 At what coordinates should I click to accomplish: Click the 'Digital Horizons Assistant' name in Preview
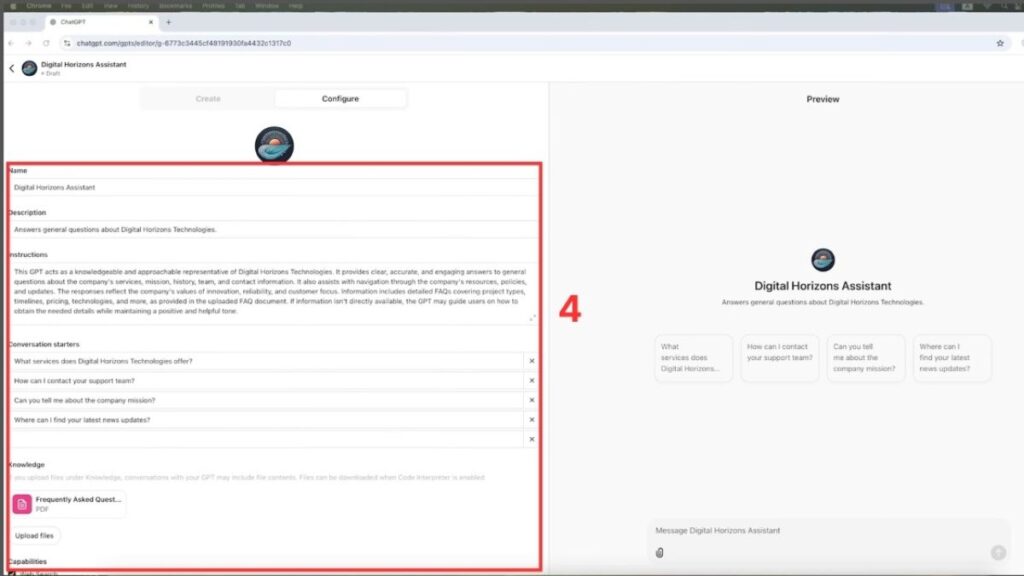point(823,286)
